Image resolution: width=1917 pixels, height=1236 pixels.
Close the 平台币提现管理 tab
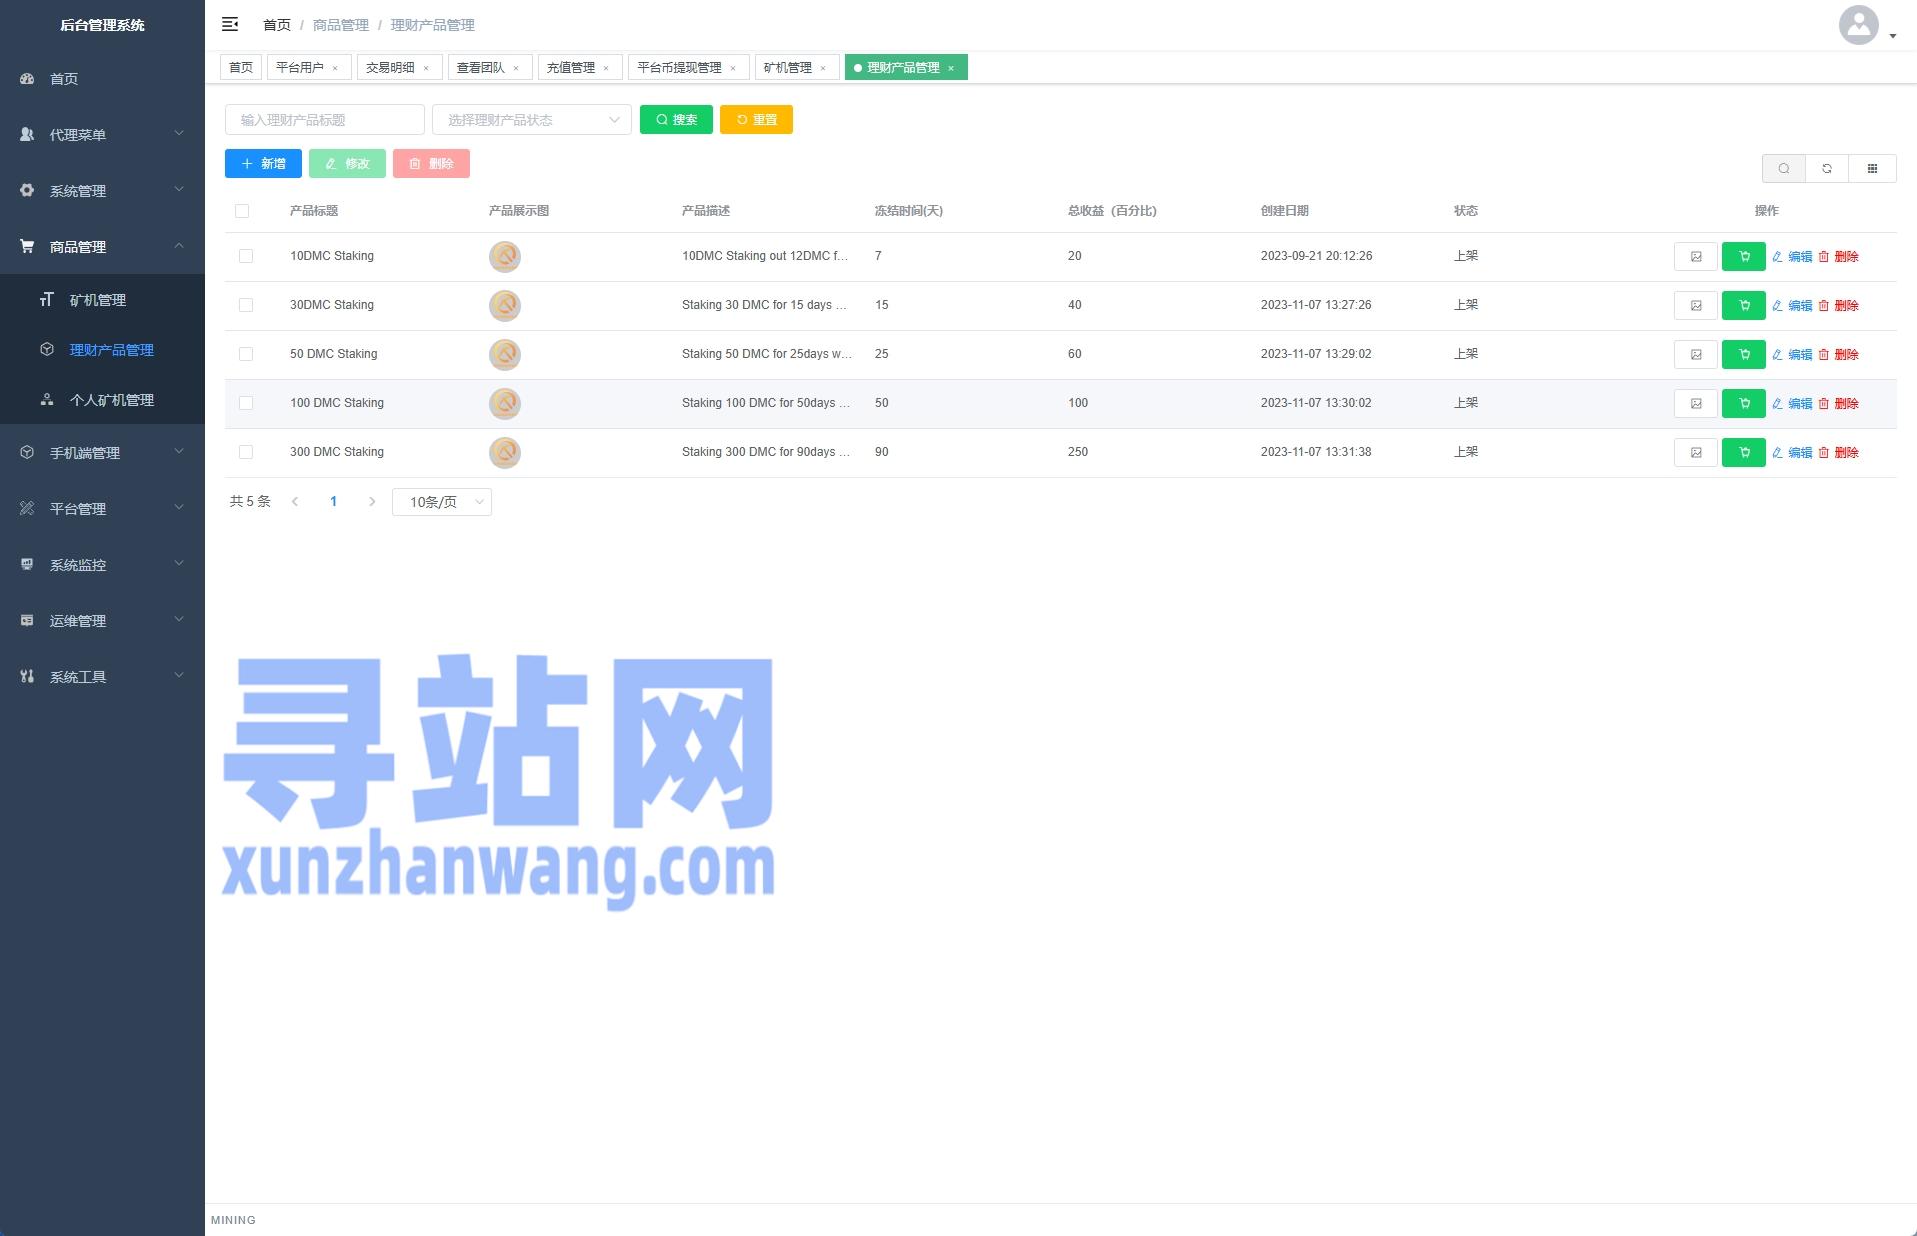click(733, 68)
